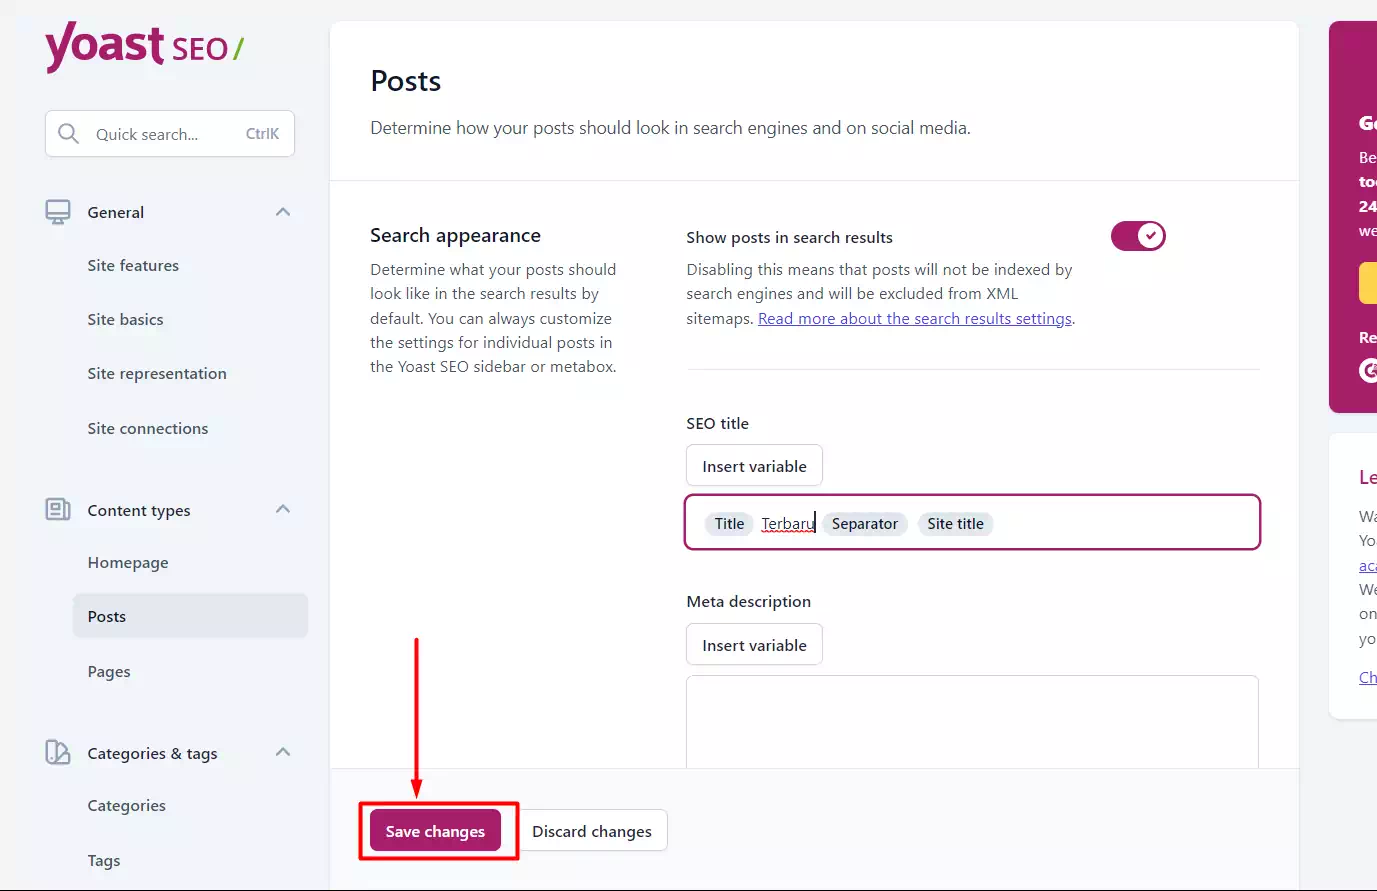Screen dimensions: 1377x891
Task: Click the Search appearance heading
Action: (455, 235)
